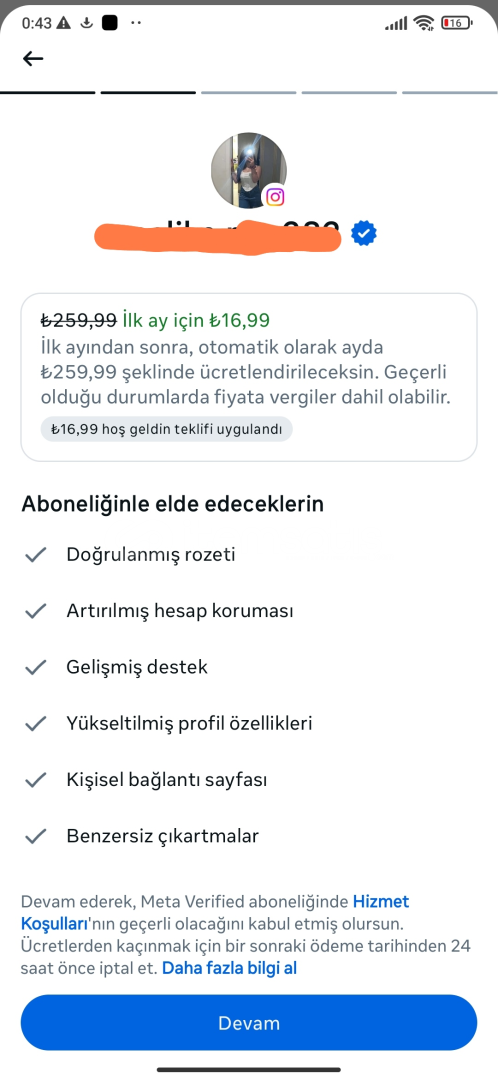
Task: Tap the back arrow icon
Action: coord(33,59)
